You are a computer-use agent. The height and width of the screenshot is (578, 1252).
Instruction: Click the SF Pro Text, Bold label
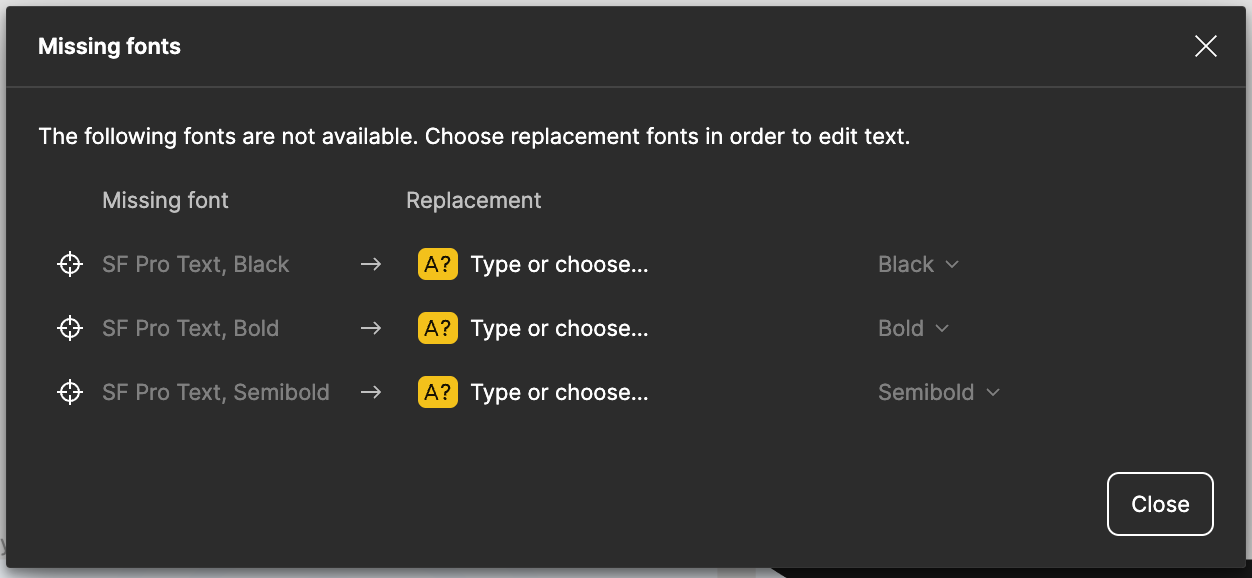tap(191, 328)
